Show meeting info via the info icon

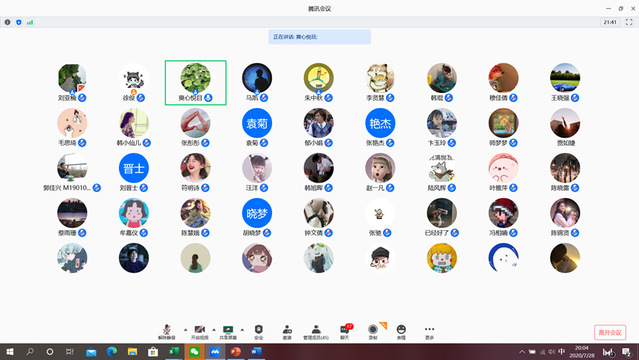(7, 22)
